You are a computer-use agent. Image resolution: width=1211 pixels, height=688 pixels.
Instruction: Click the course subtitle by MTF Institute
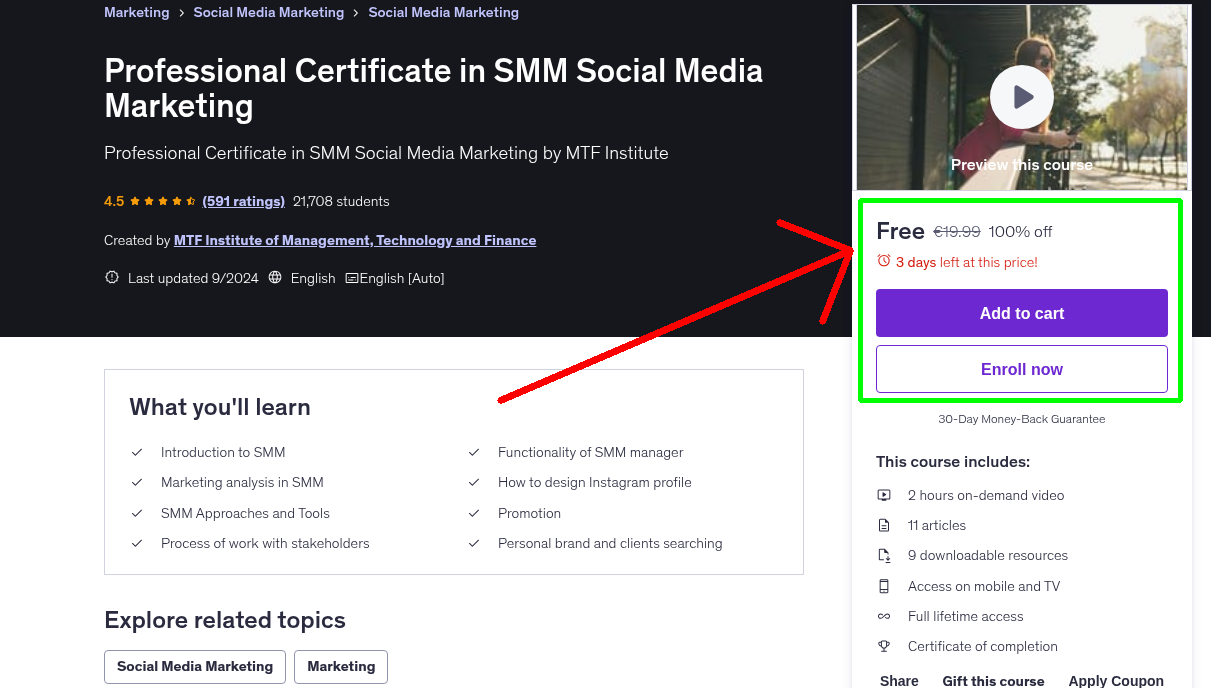tap(386, 153)
